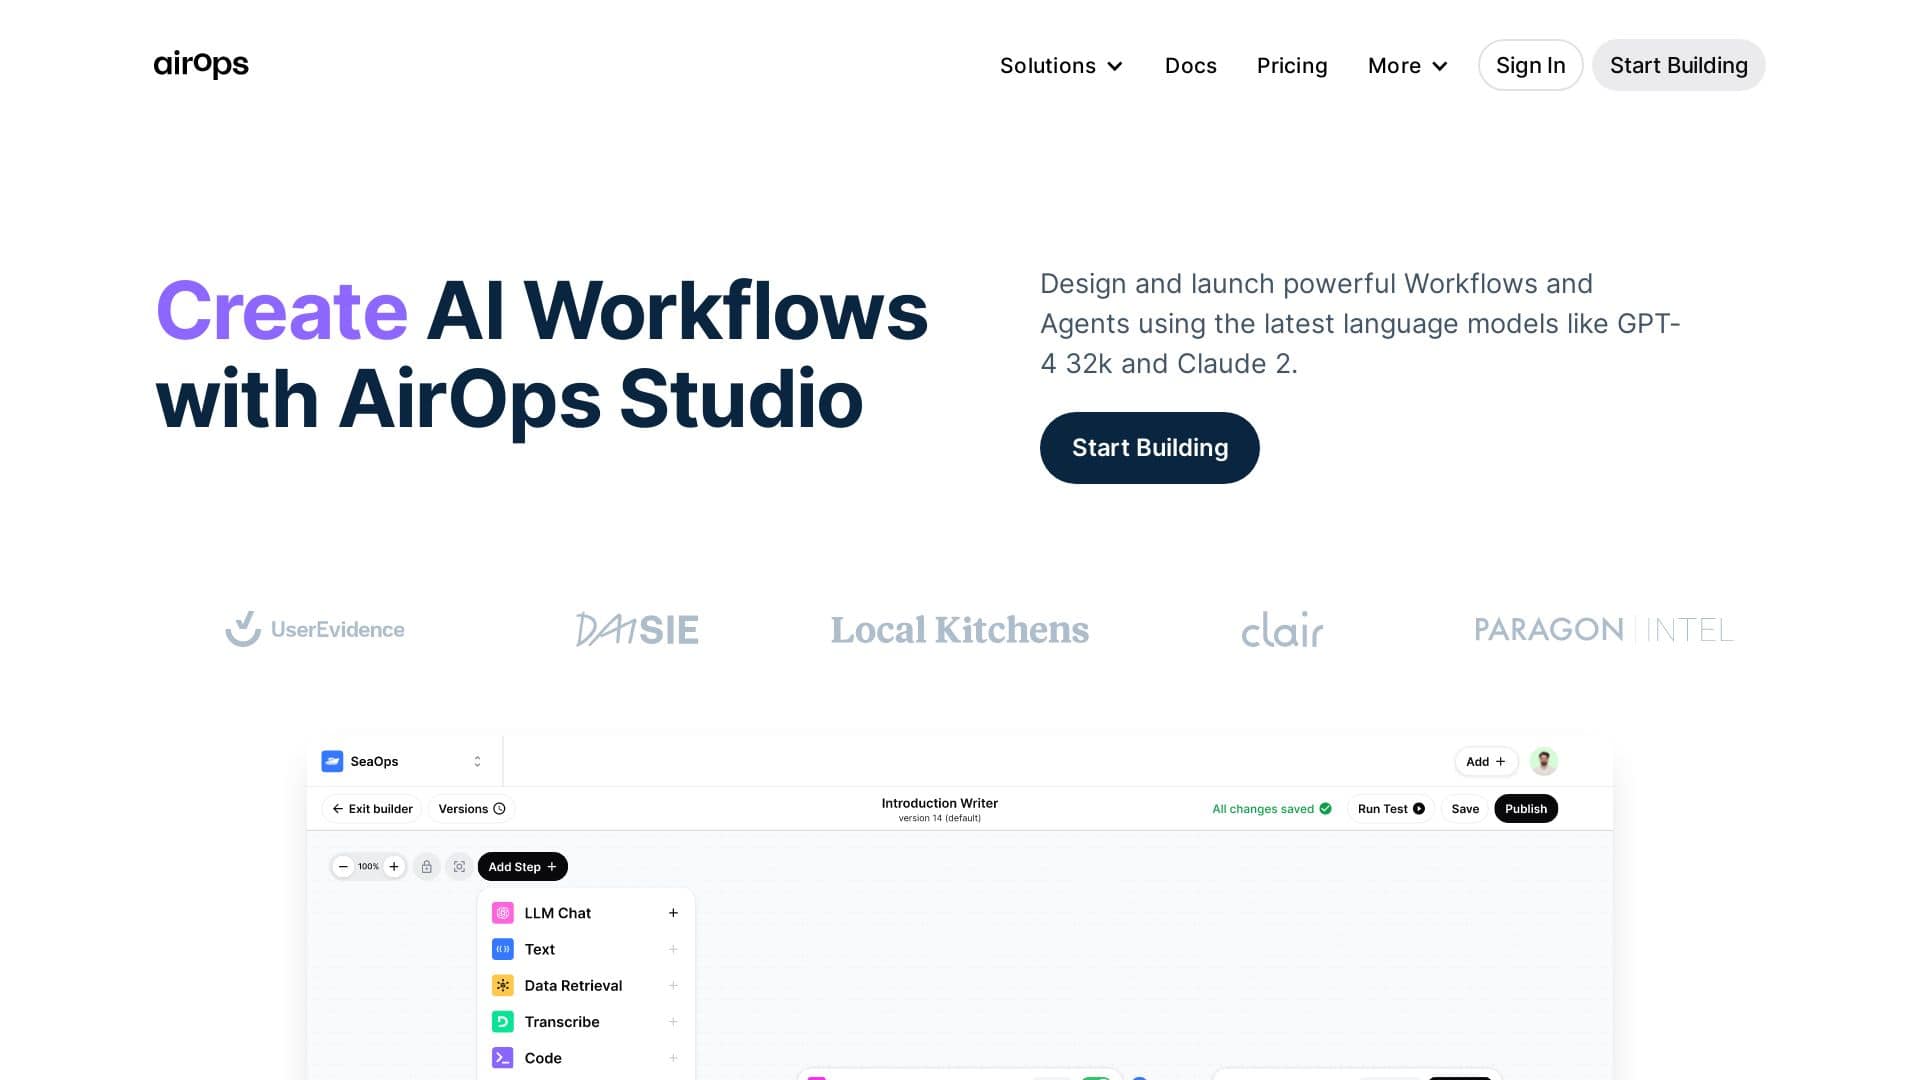
Task: Open the SeaOps workspace switcher
Action: [477, 761]
